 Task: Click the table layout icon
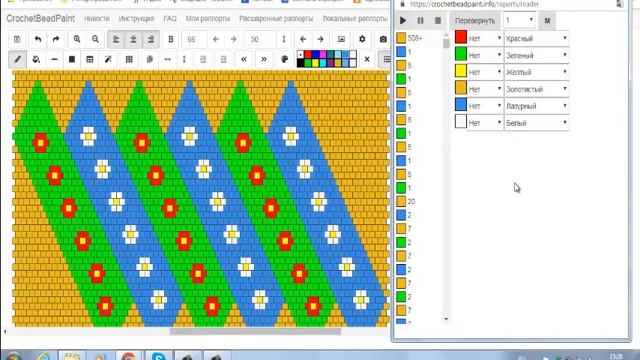point(90,59)
